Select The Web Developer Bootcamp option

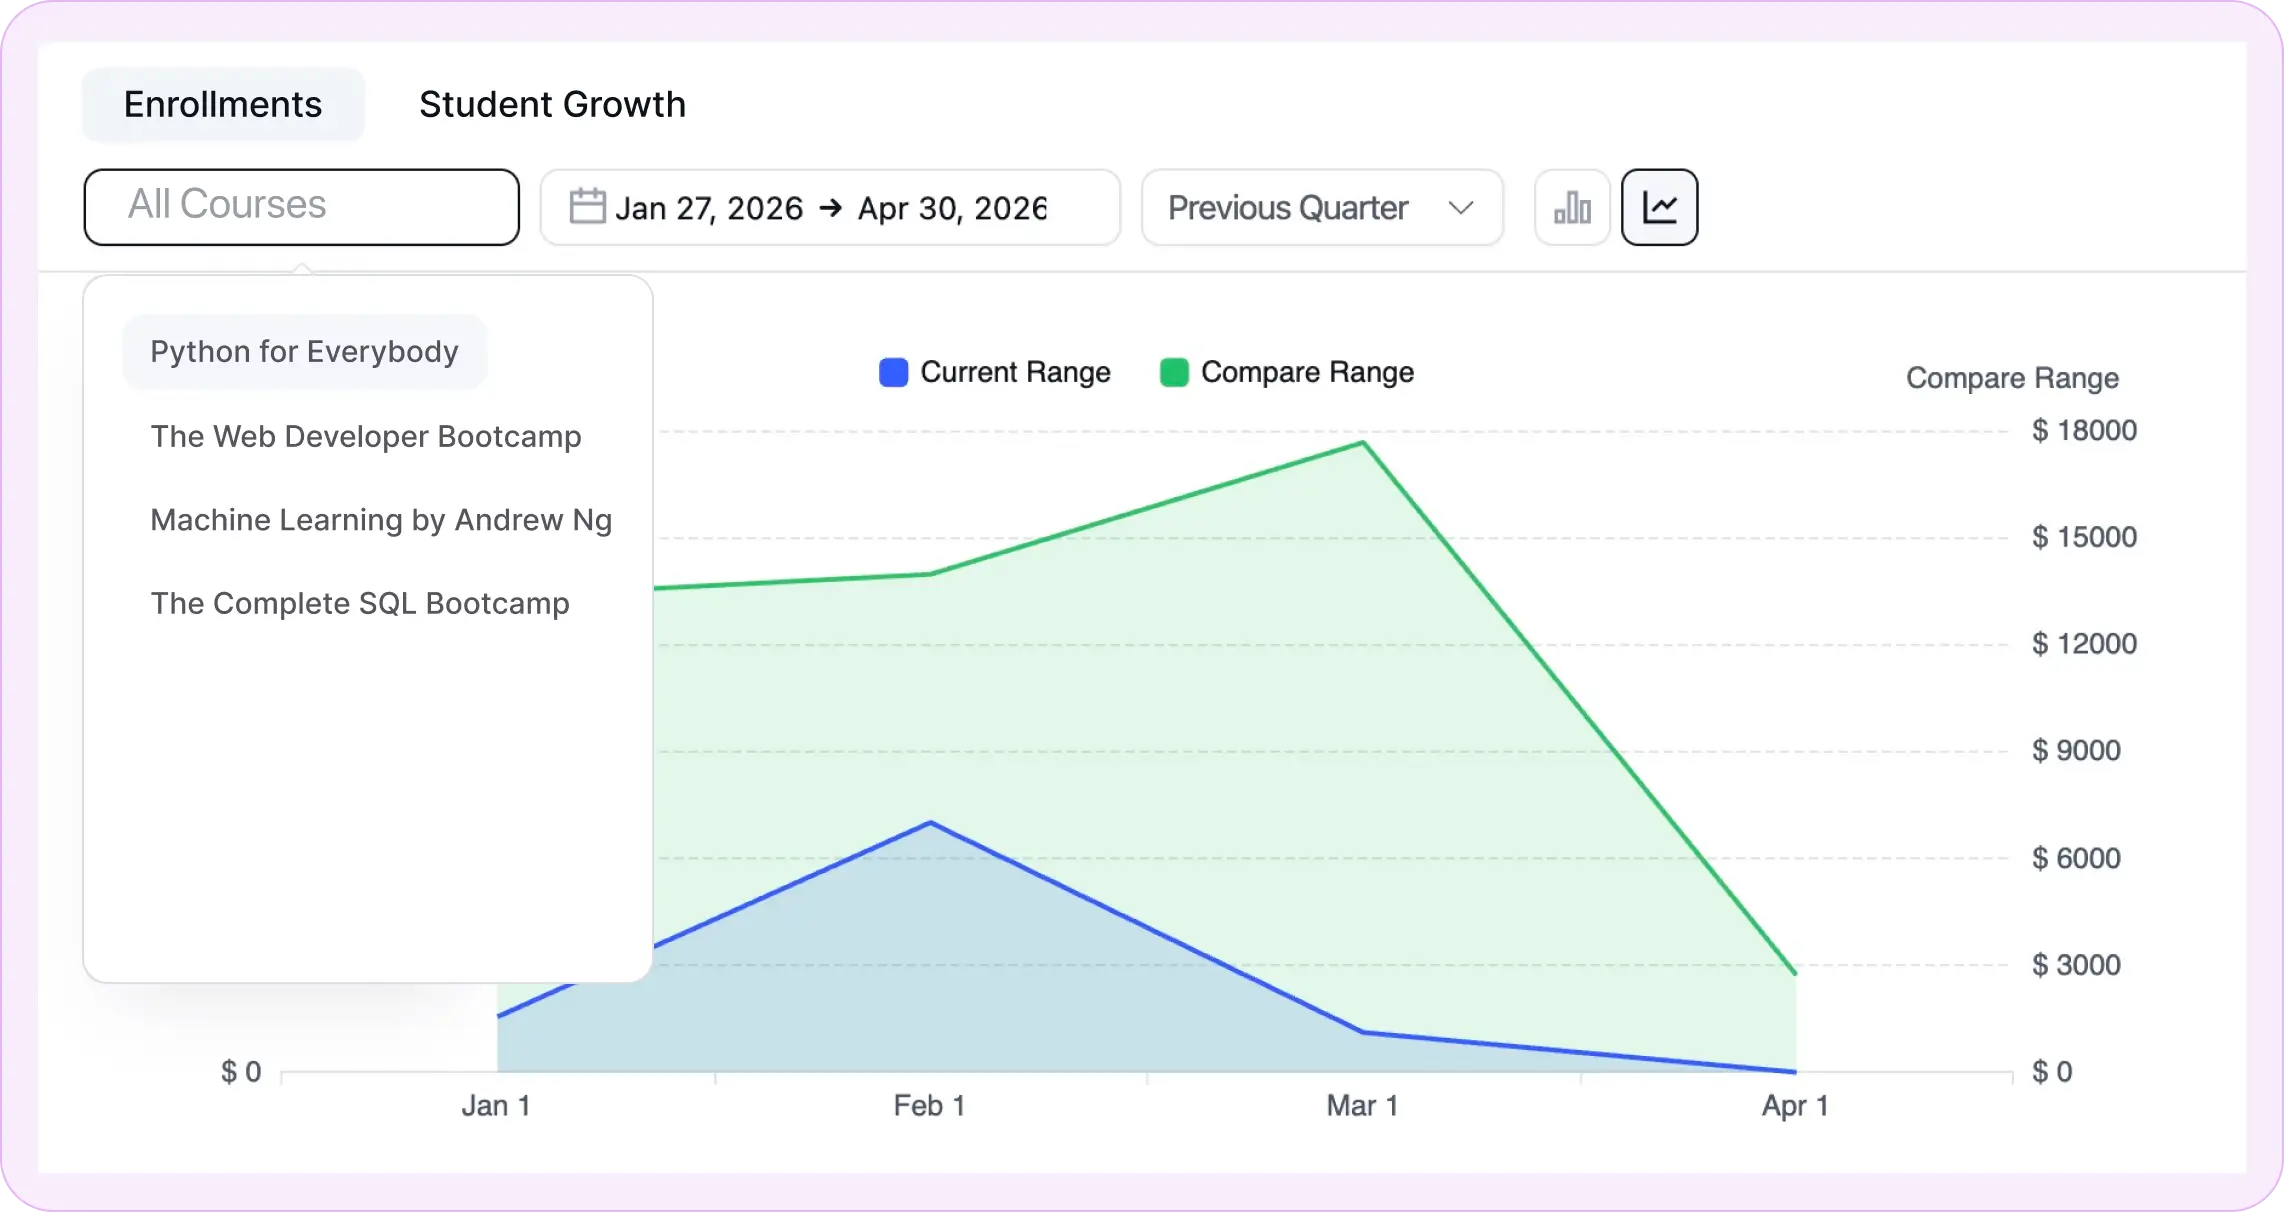pos(366,436)
